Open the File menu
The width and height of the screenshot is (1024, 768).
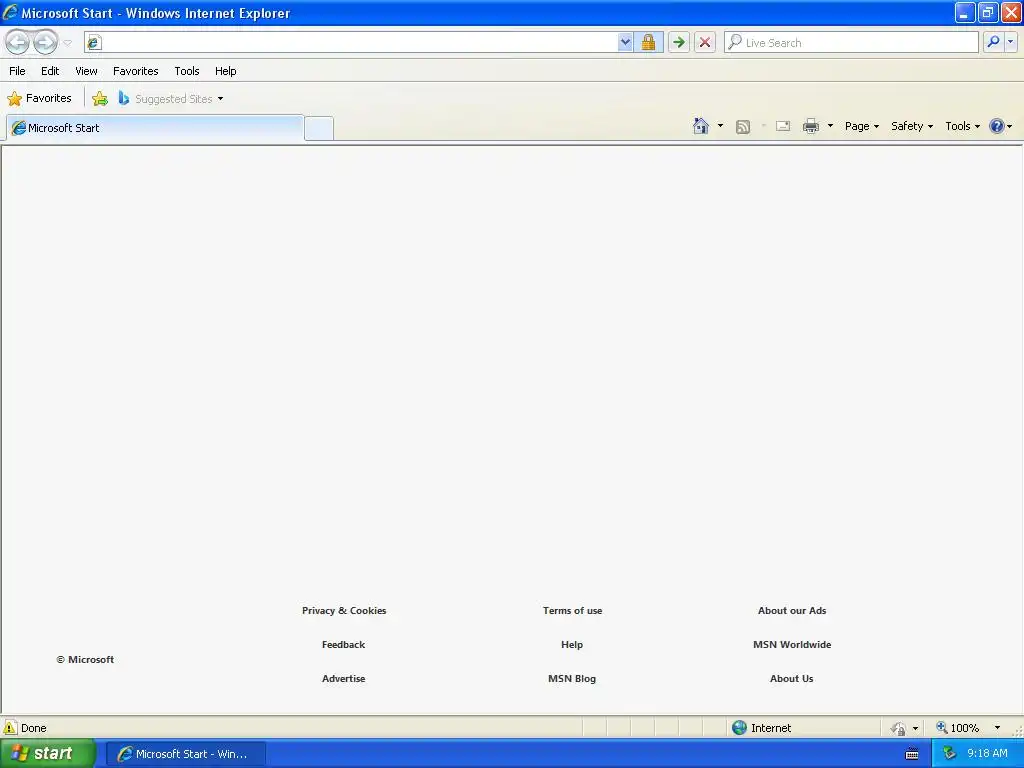(18, 71)
